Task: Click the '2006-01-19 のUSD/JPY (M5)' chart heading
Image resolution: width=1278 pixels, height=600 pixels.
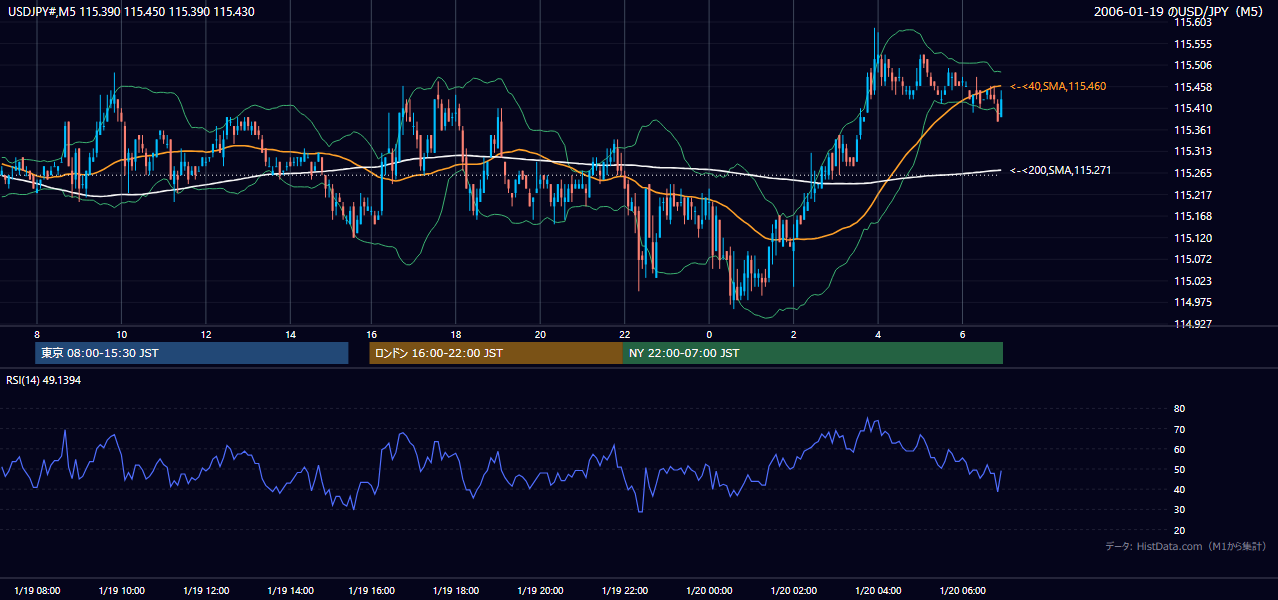Action: (1180, 11)
